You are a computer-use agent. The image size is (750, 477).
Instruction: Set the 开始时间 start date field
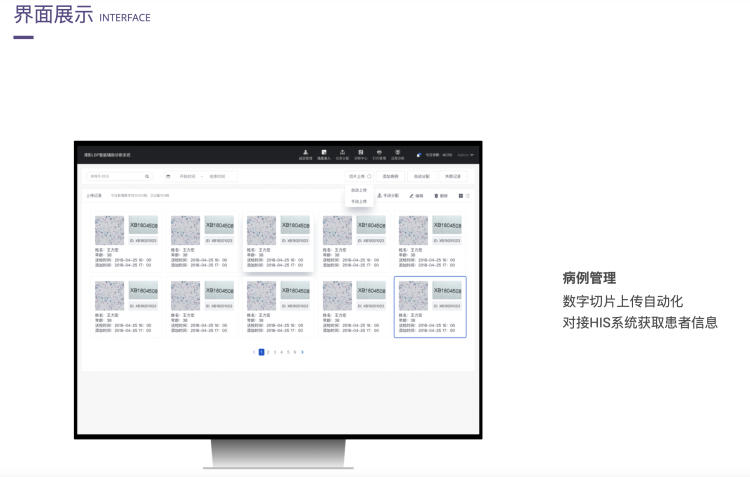(187, 177)
